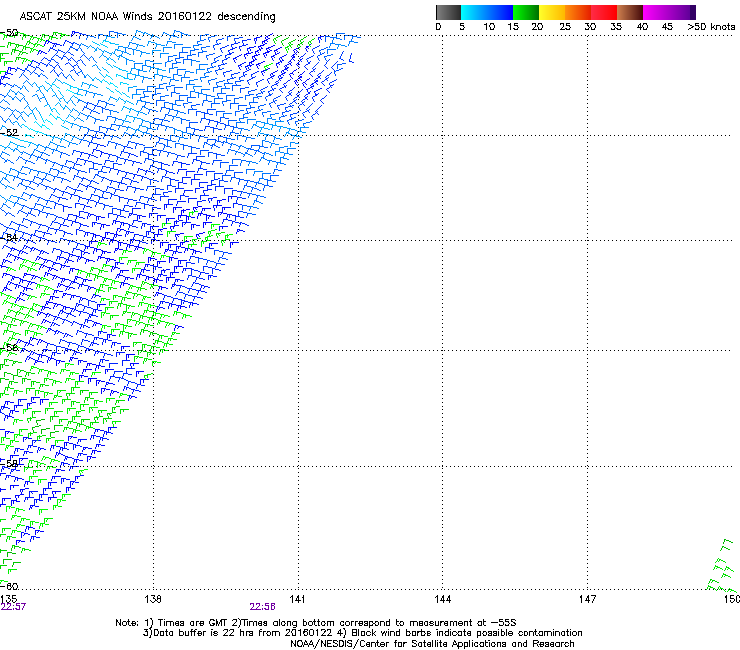This screenshot has height=650, width=740.
Task: Click the 'Data buffer is 22 hrs' note line
Action: point(362,633)
